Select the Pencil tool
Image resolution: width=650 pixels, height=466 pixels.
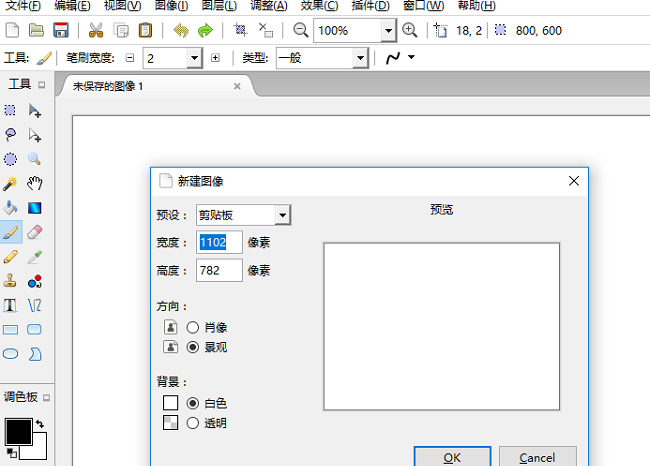[10, 257]
